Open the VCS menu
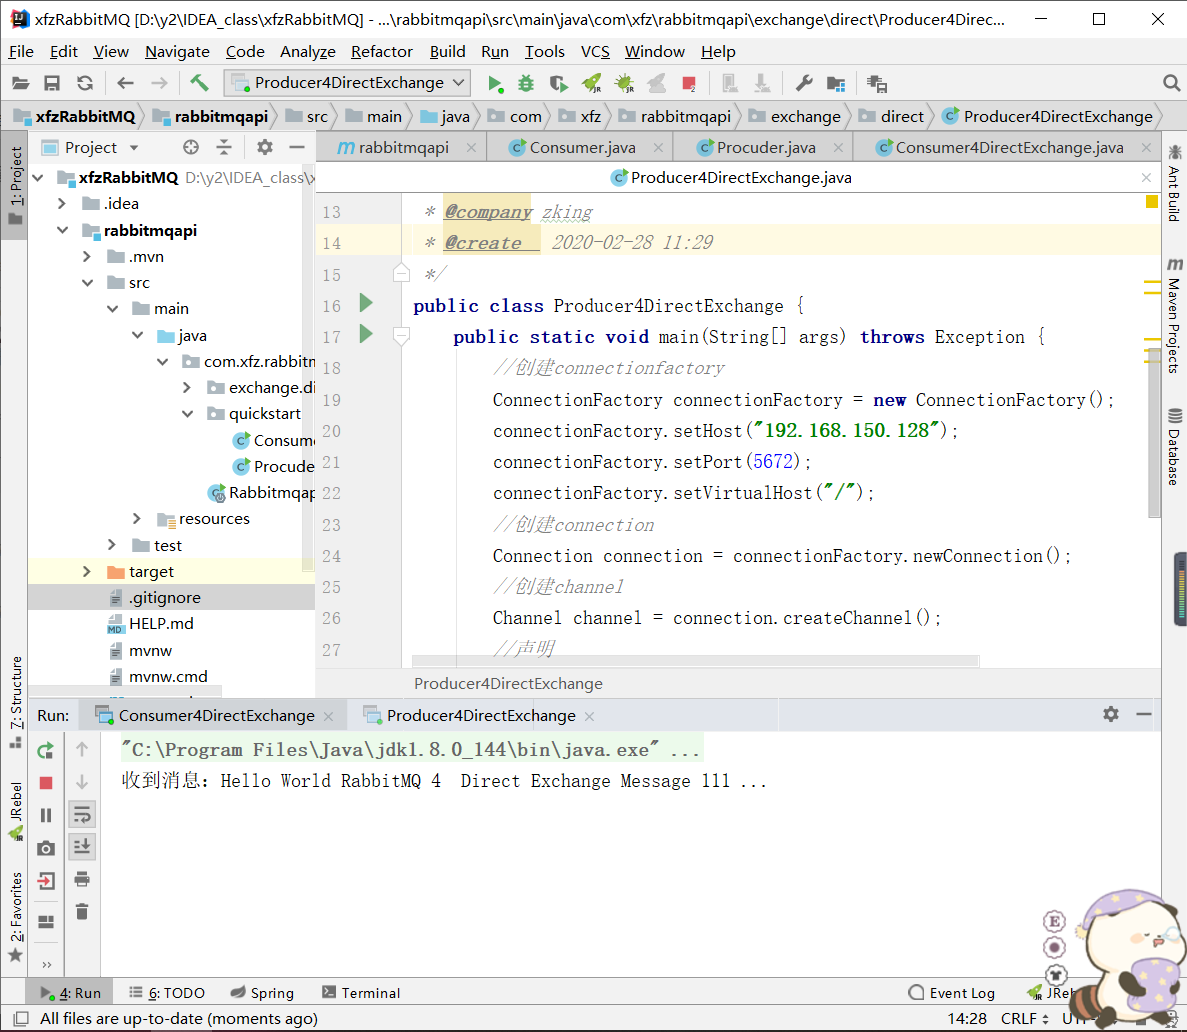This screenshot has width=1187, height=1032. (595, 51)
